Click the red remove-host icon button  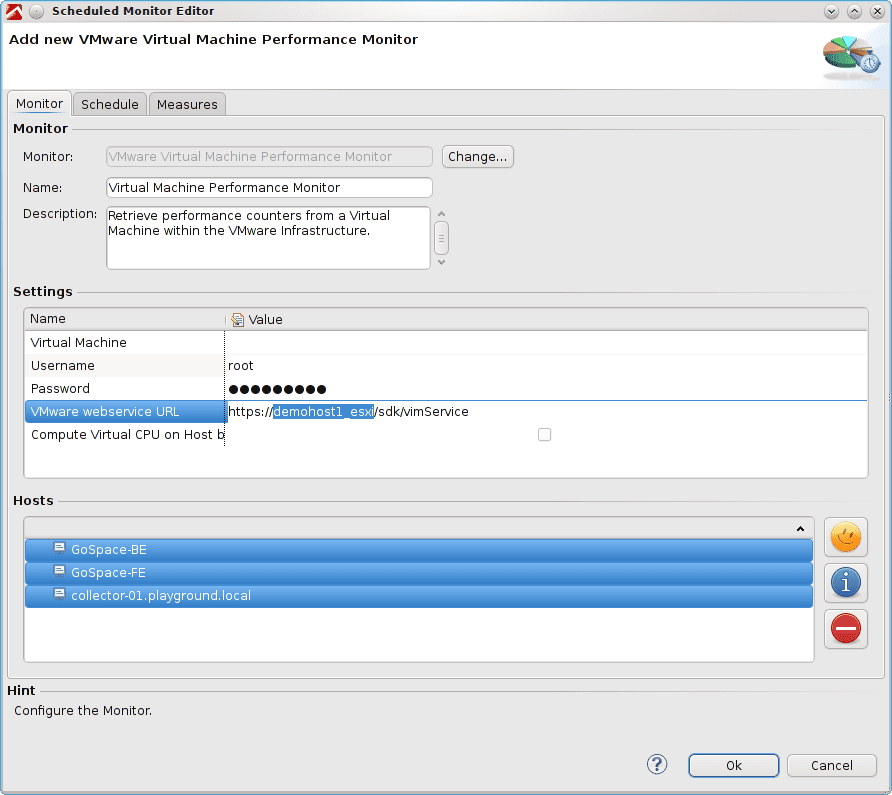point(845,629)
